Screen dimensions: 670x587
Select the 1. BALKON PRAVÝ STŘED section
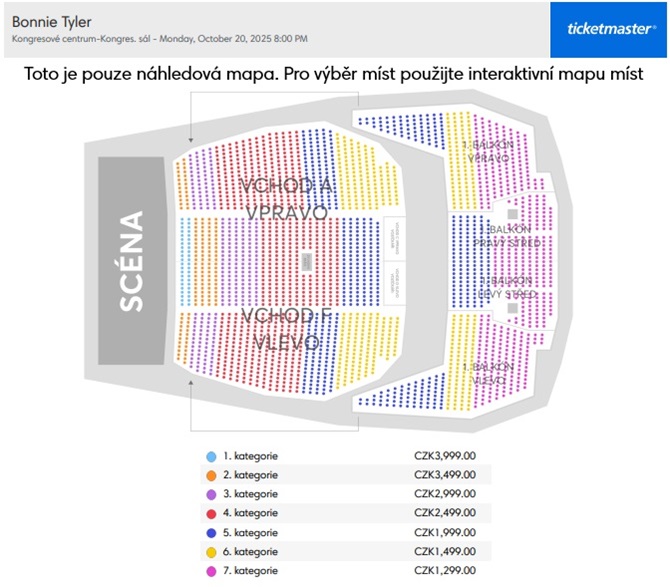pyautogui.click(x=507, y=236)
